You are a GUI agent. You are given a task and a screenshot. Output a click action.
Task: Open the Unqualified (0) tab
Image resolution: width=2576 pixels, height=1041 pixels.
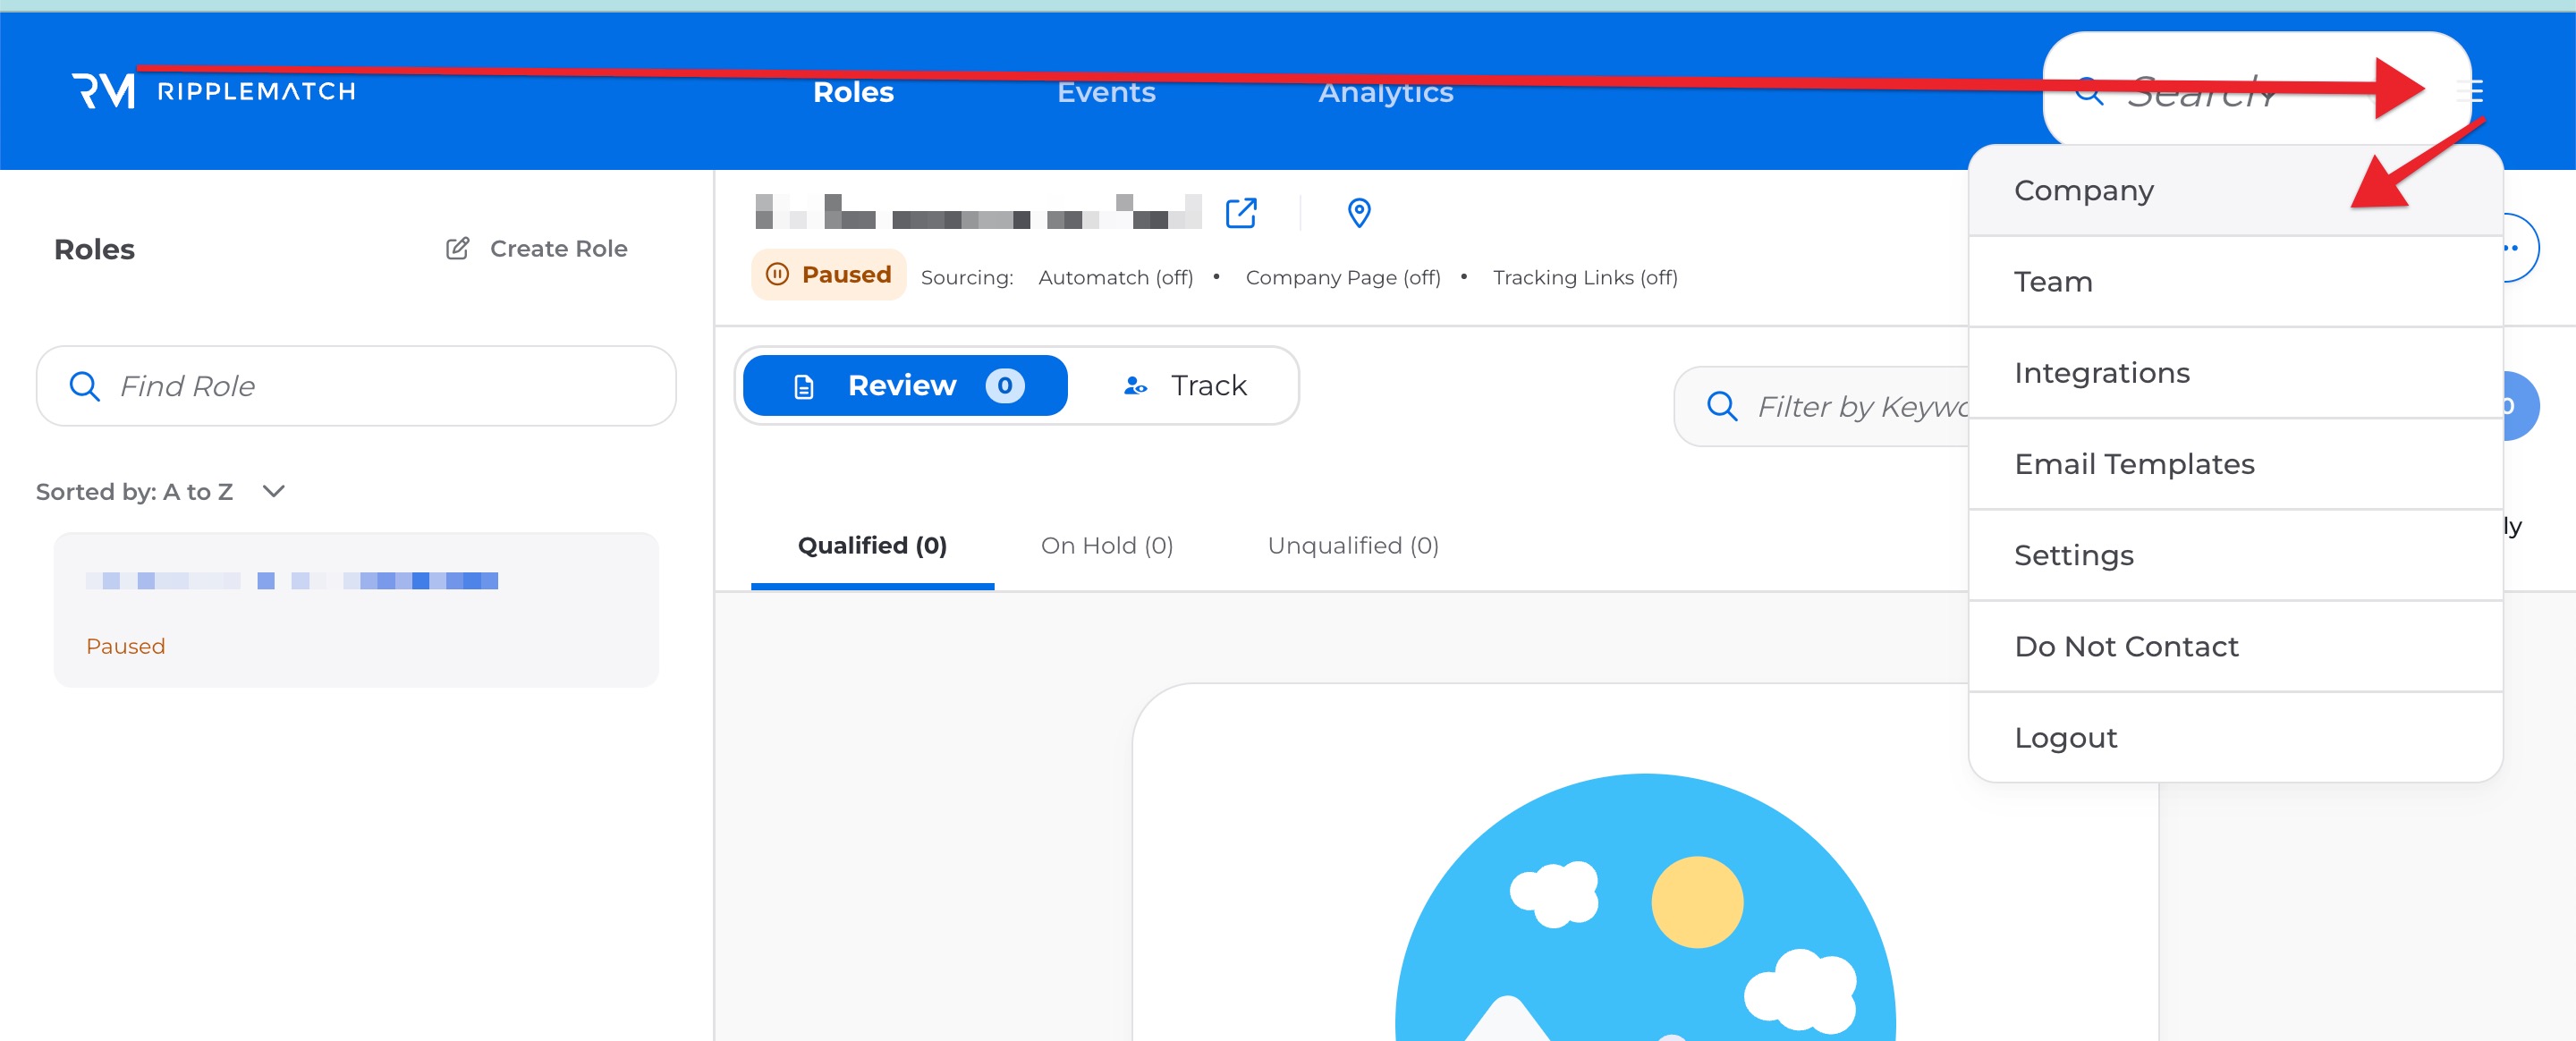click(1352, 545)
